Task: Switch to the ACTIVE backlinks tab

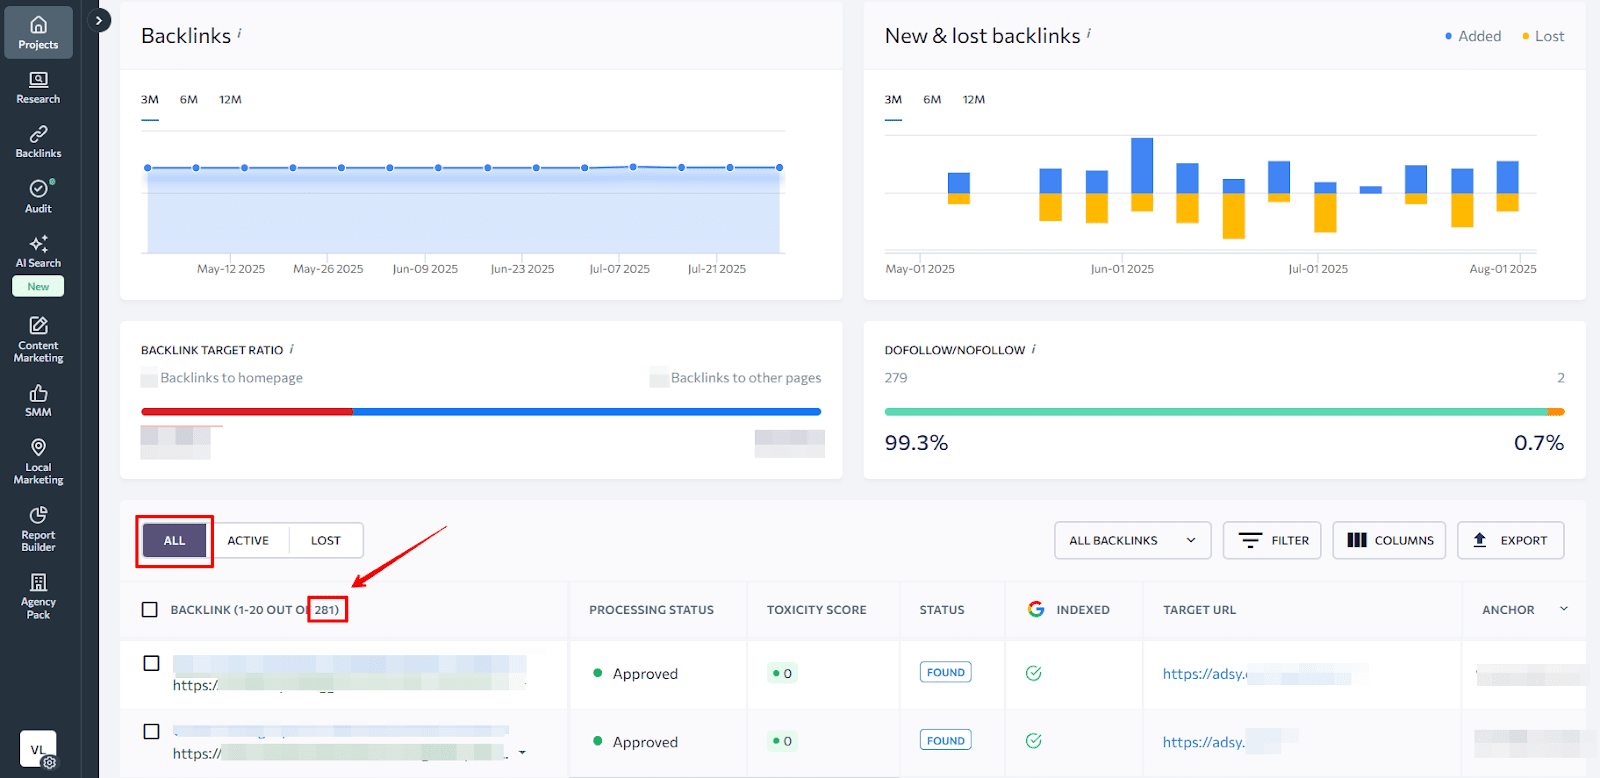Action: pos(248,541)
